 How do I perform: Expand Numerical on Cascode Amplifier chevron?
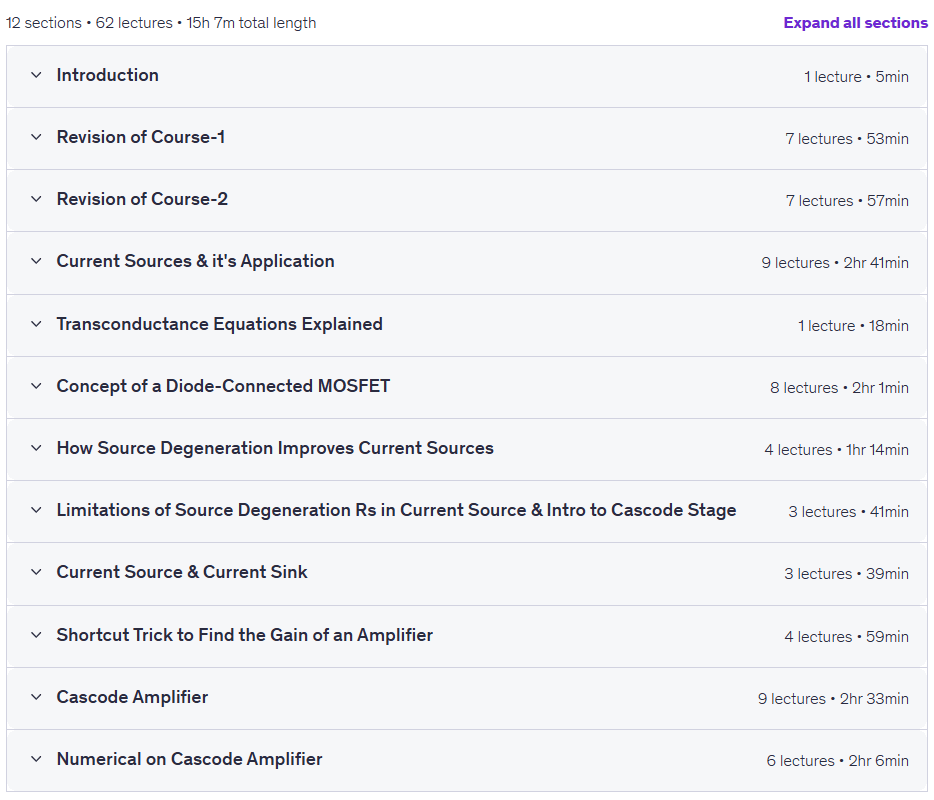pyautogui.click(x=36, y=759)
